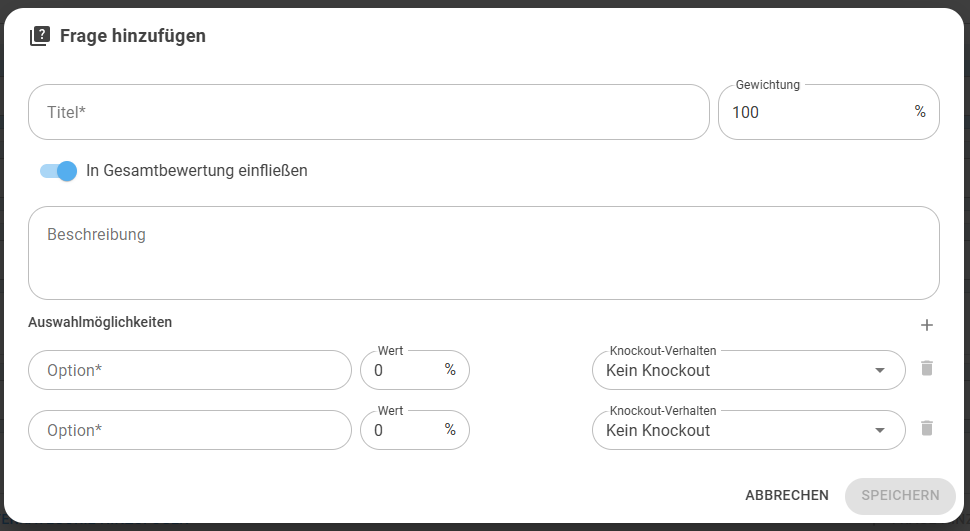Click percent symbol in second Wert field
Viewport: 970px width, 531px height.
pyautogui.click(x=450, y=430)
